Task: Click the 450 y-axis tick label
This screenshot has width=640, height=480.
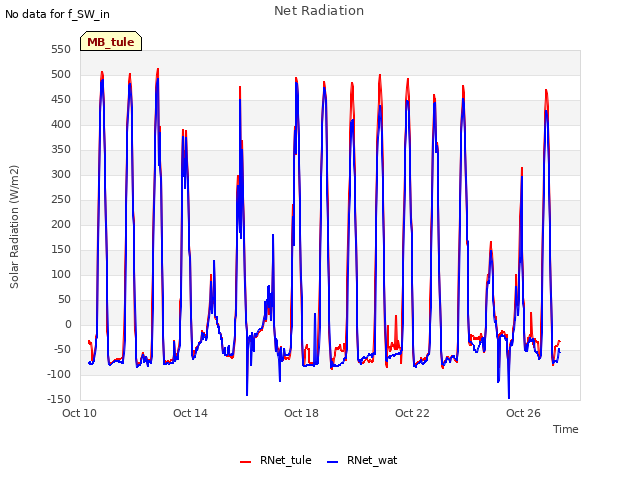Action: 61,100
